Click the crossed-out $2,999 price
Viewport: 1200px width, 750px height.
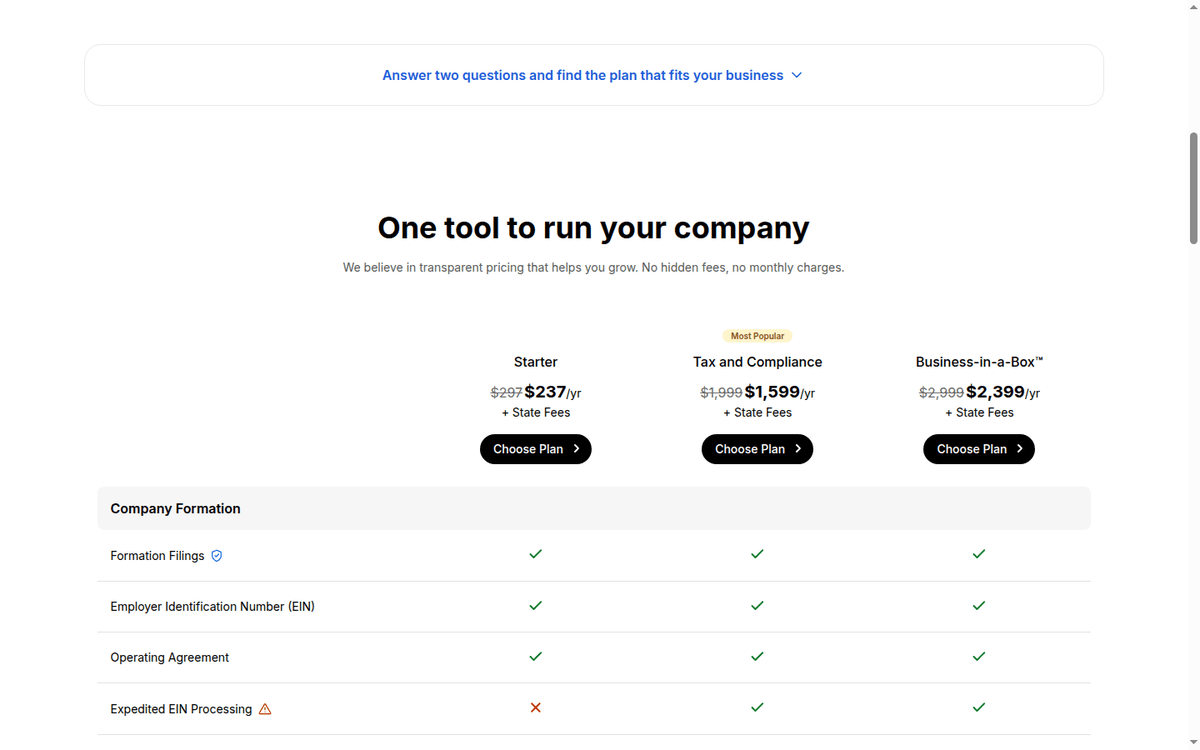pos(941,393)
